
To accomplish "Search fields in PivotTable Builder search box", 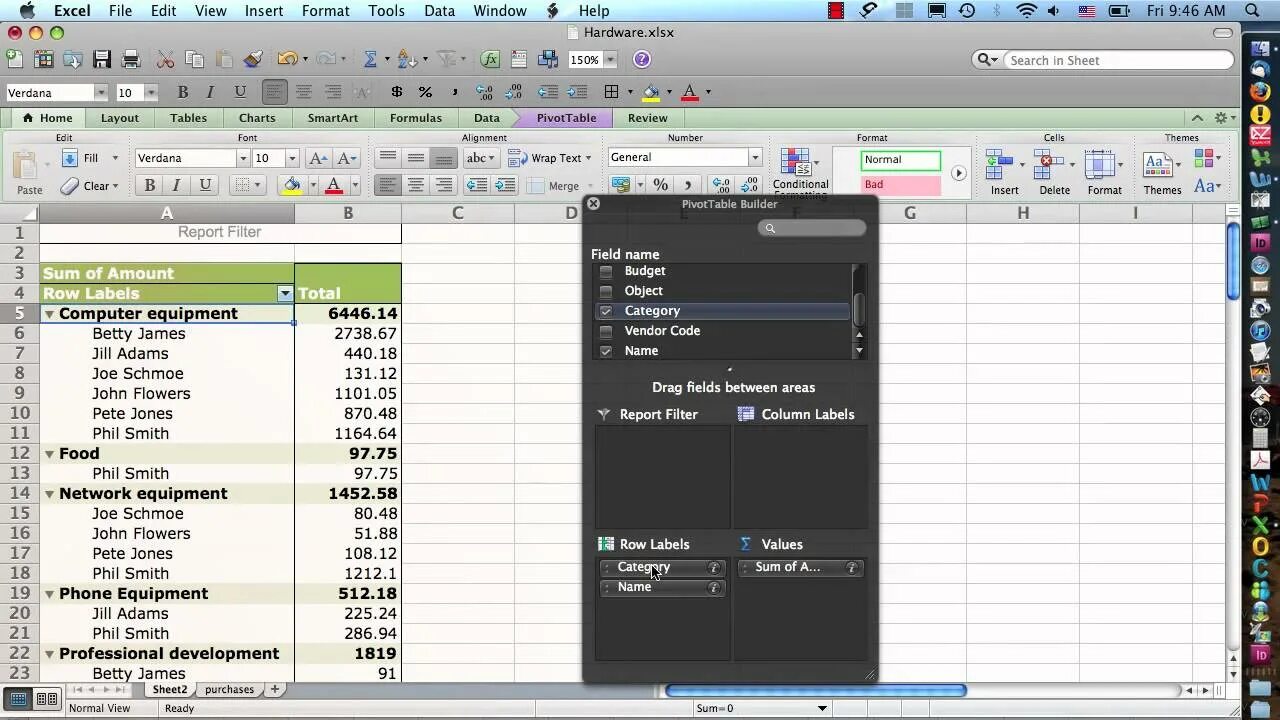I will (x=812, y=229).
